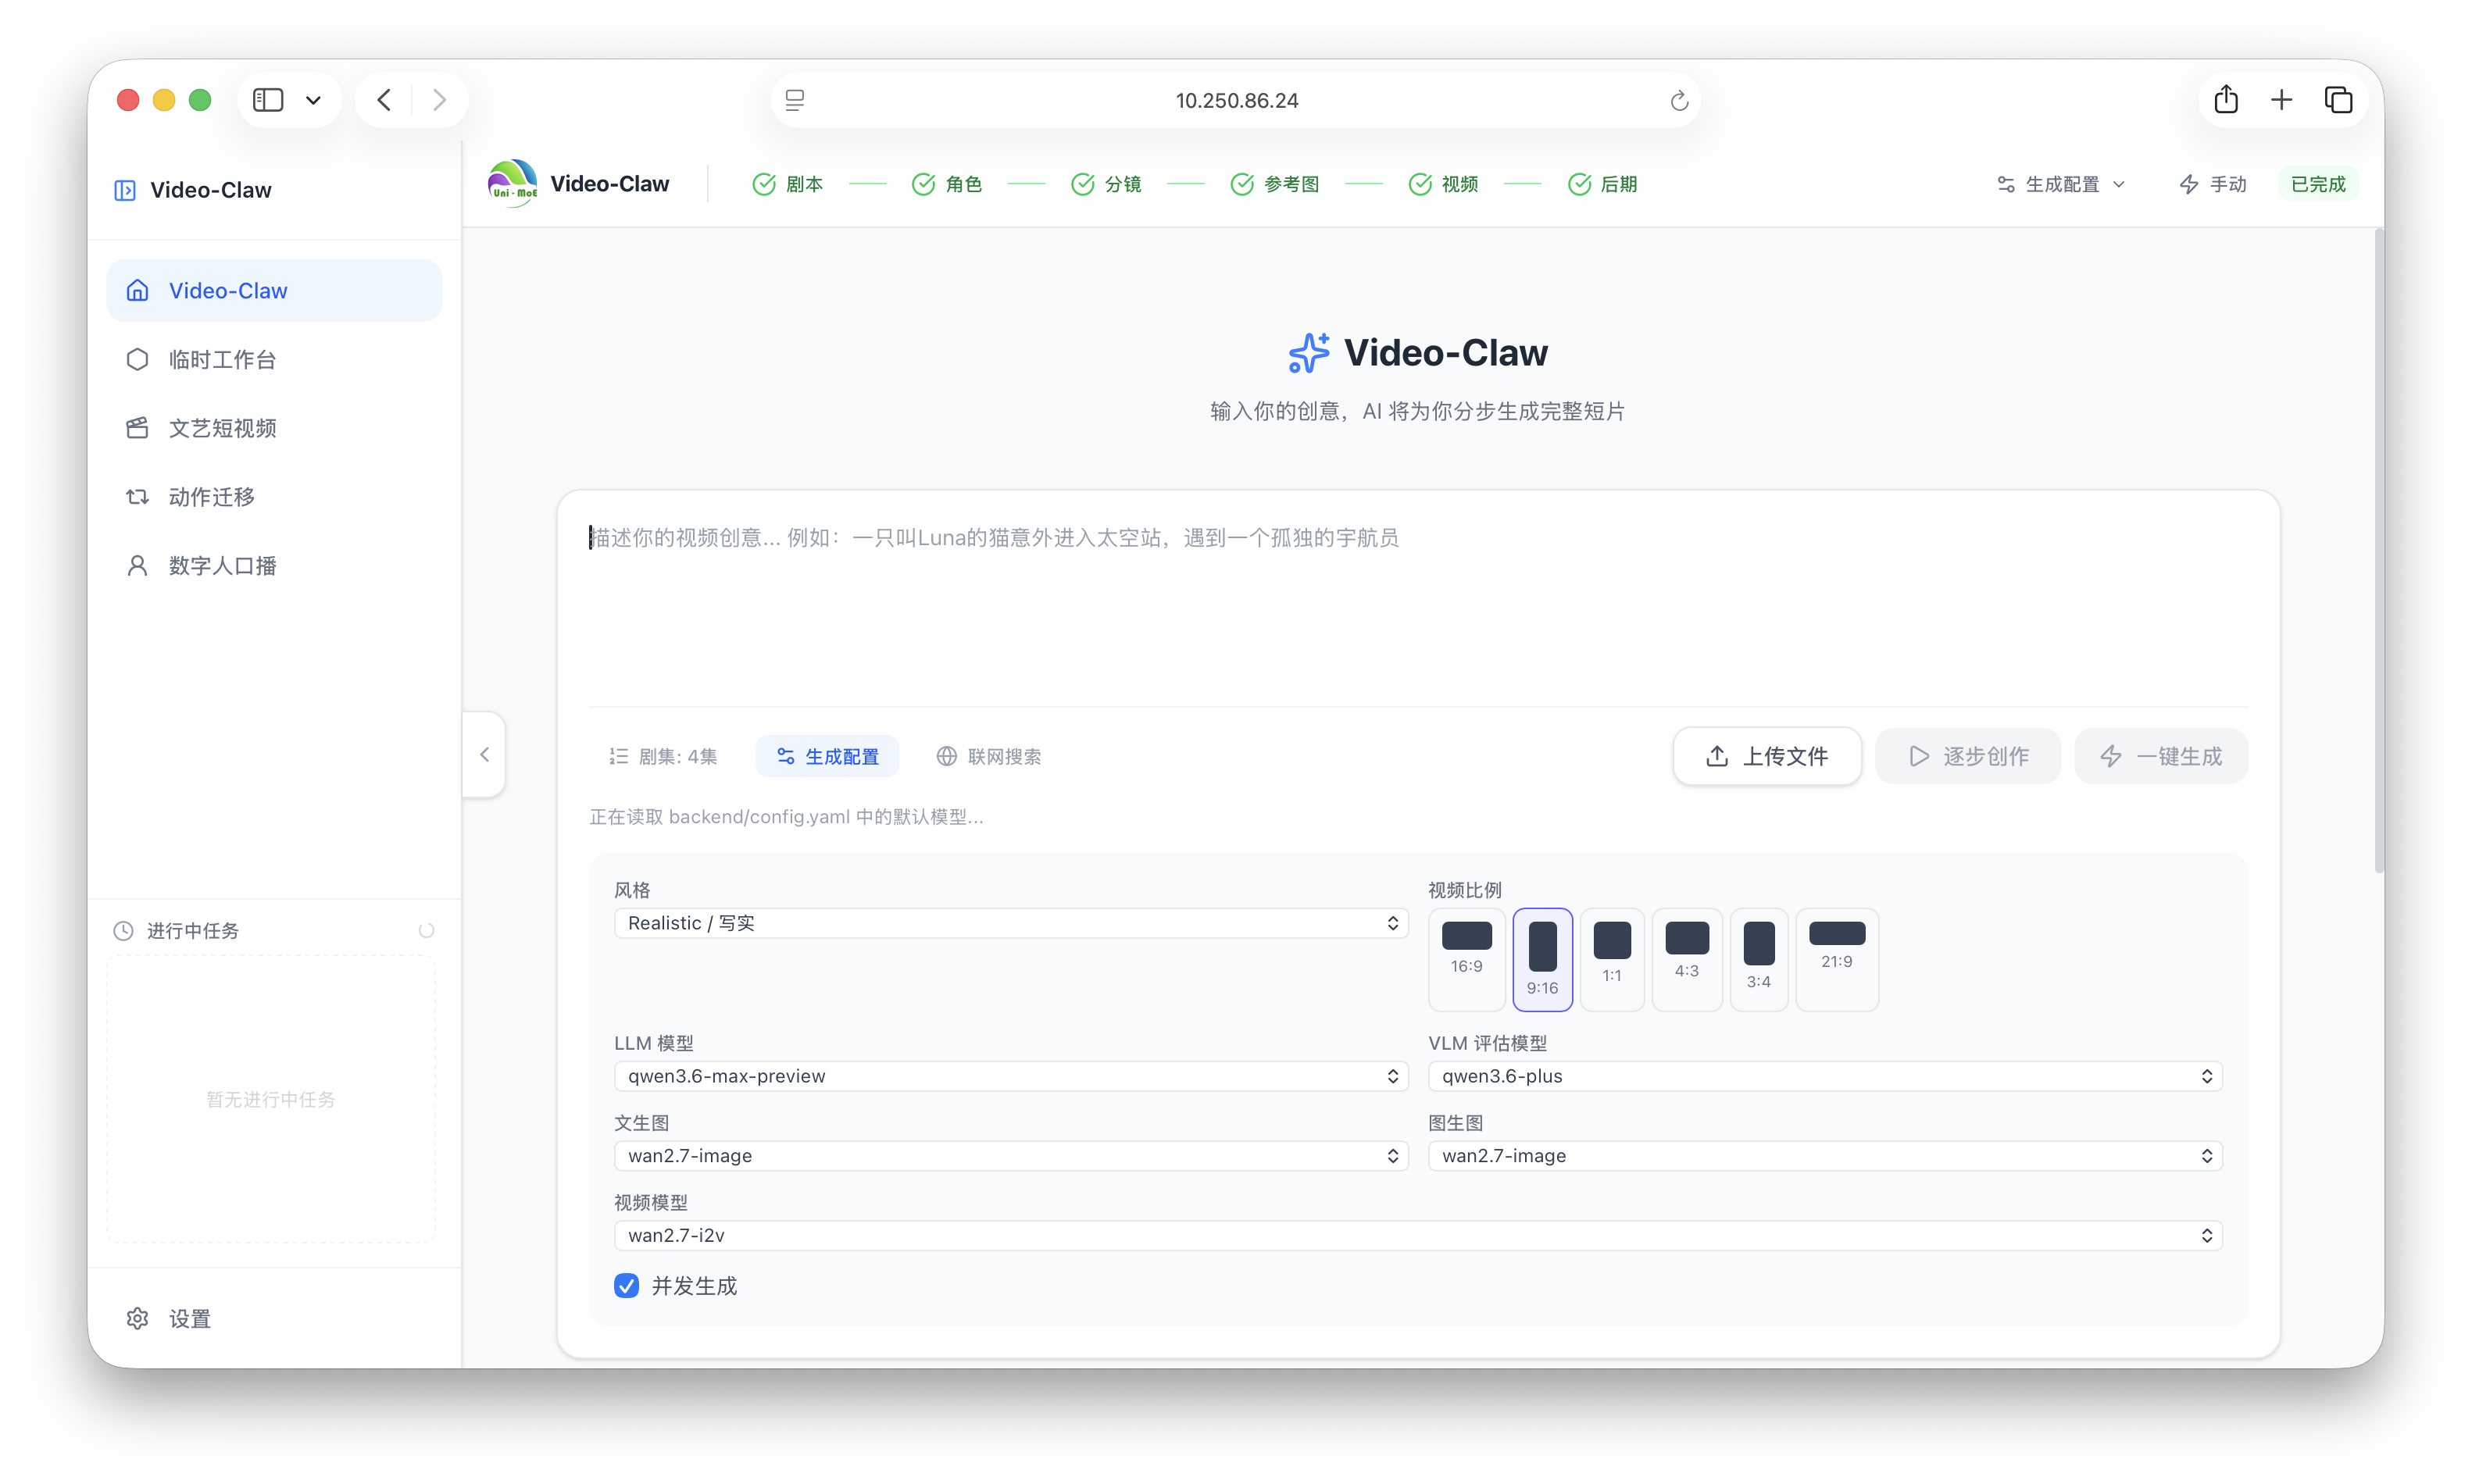
Task: Click the globe icon for 联网搜索
Action: 946,756
